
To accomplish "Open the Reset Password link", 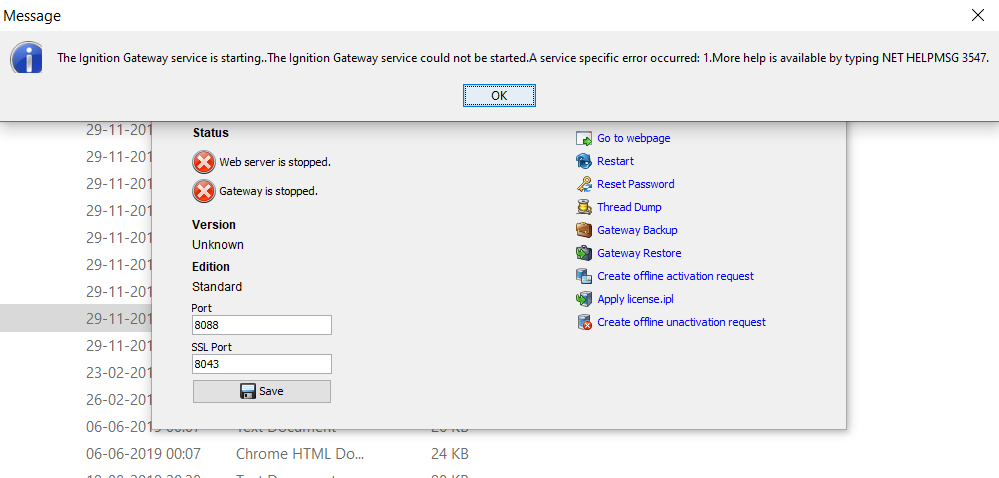I will tap(635, 184).
